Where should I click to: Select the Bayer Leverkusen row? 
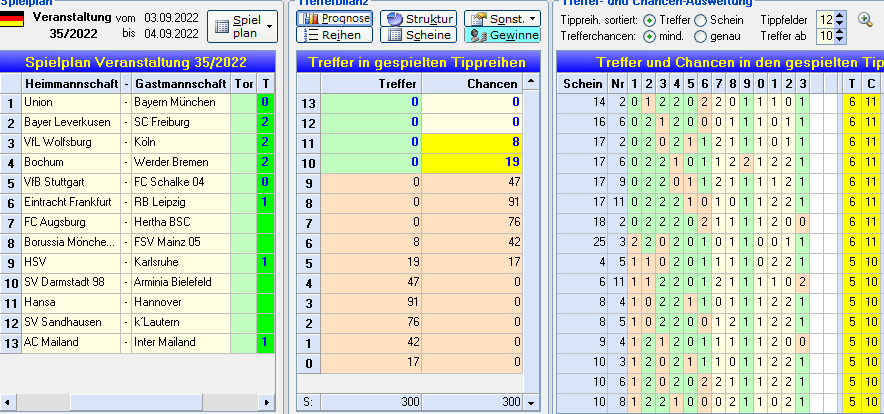click(138, 123)
